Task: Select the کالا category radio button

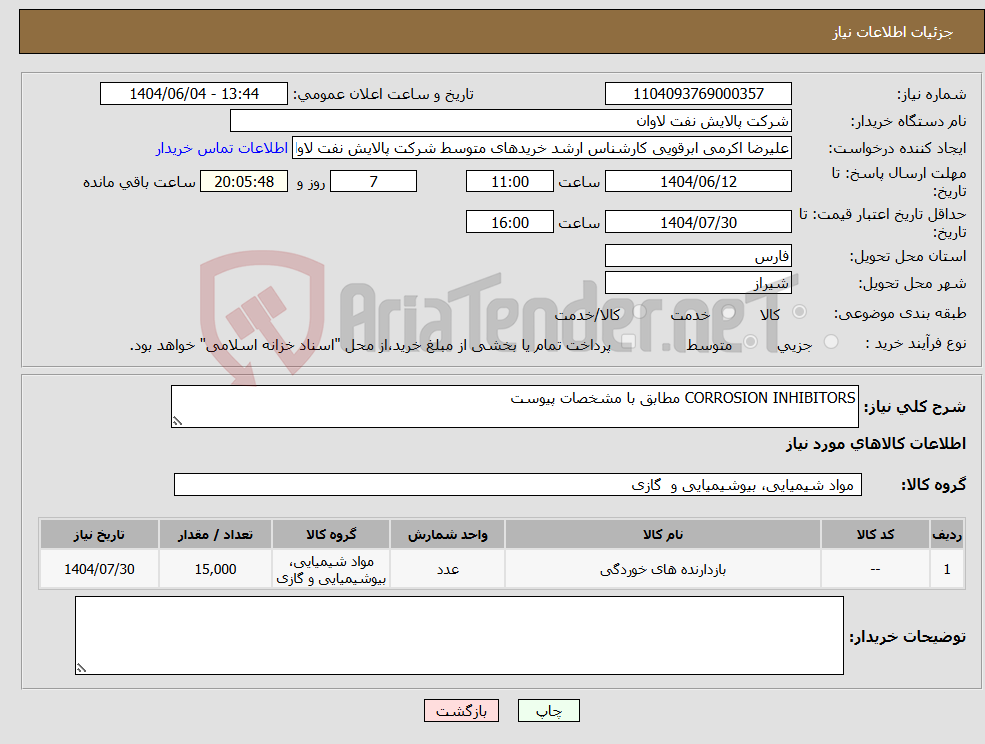Action: (x=801, y=310)
